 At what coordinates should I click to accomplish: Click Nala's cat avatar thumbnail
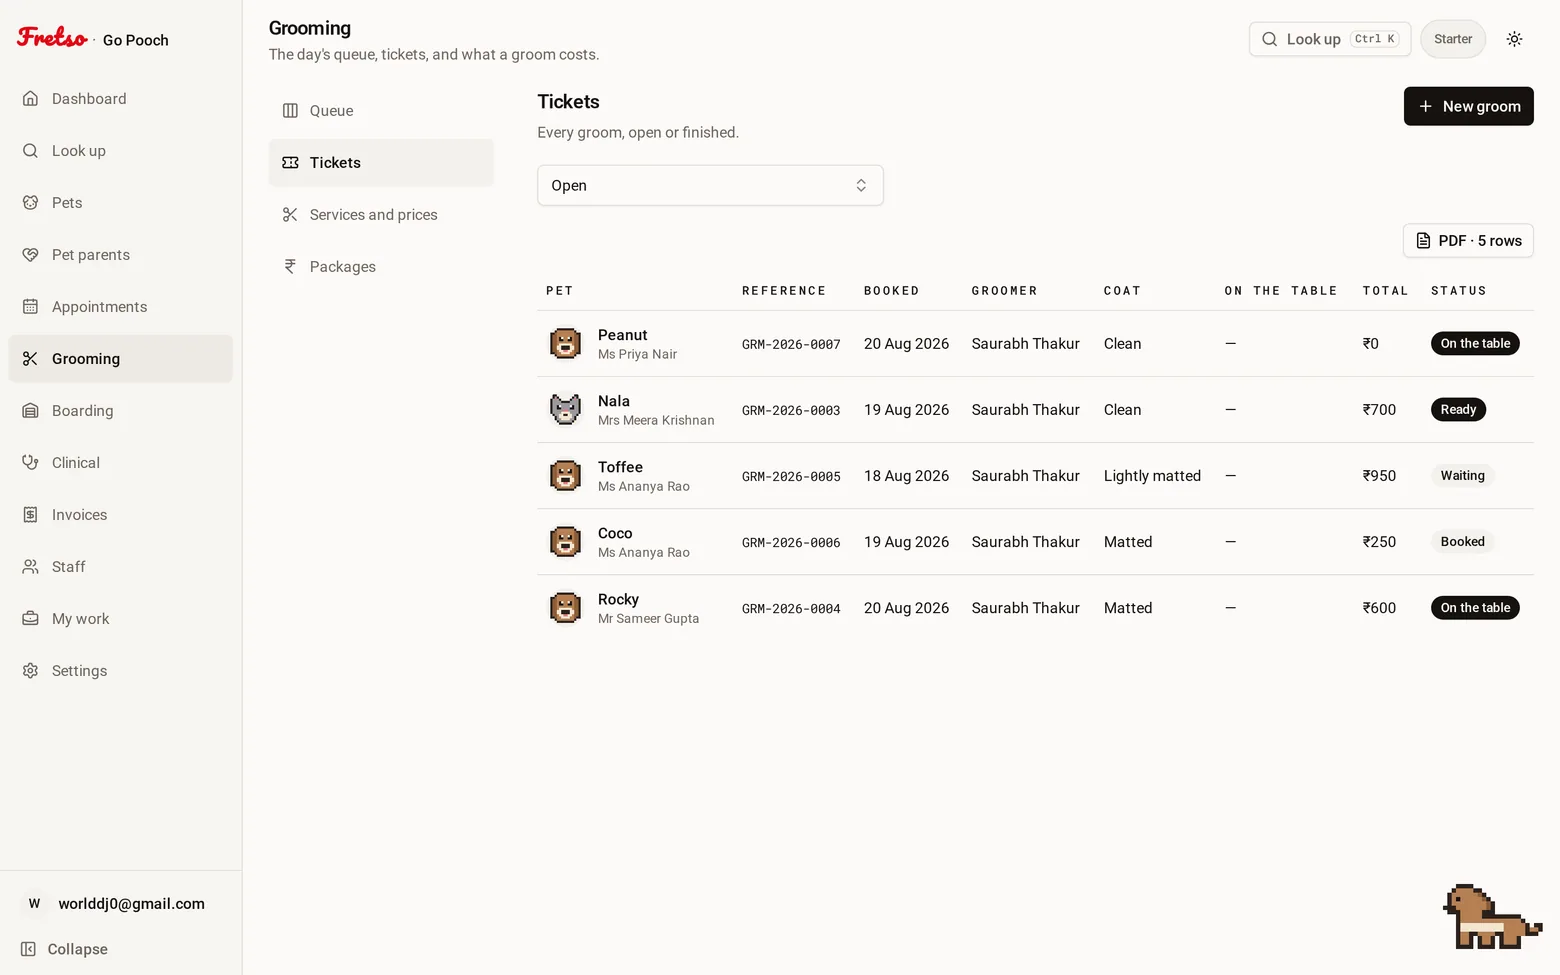pos(565,409)
